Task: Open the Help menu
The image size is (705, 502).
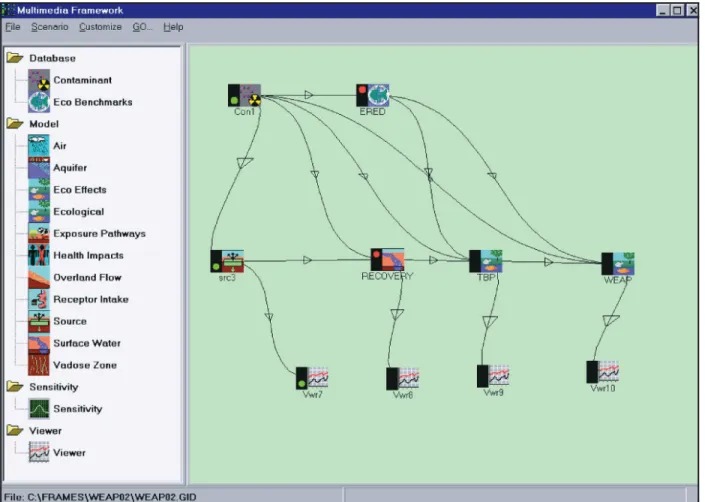Action: point(173,27)
